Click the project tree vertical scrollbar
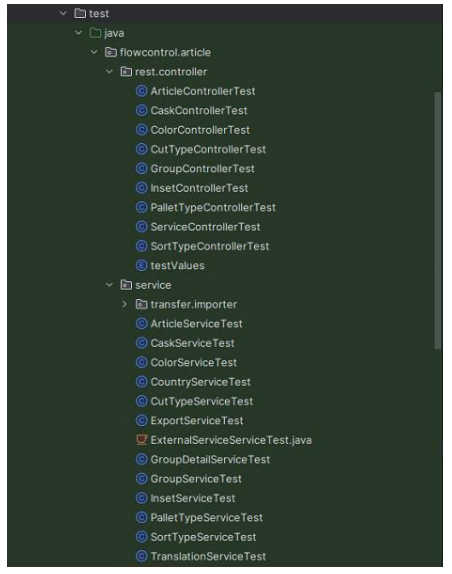The width and height of the screenshot is (452, 574). (437, 221)
